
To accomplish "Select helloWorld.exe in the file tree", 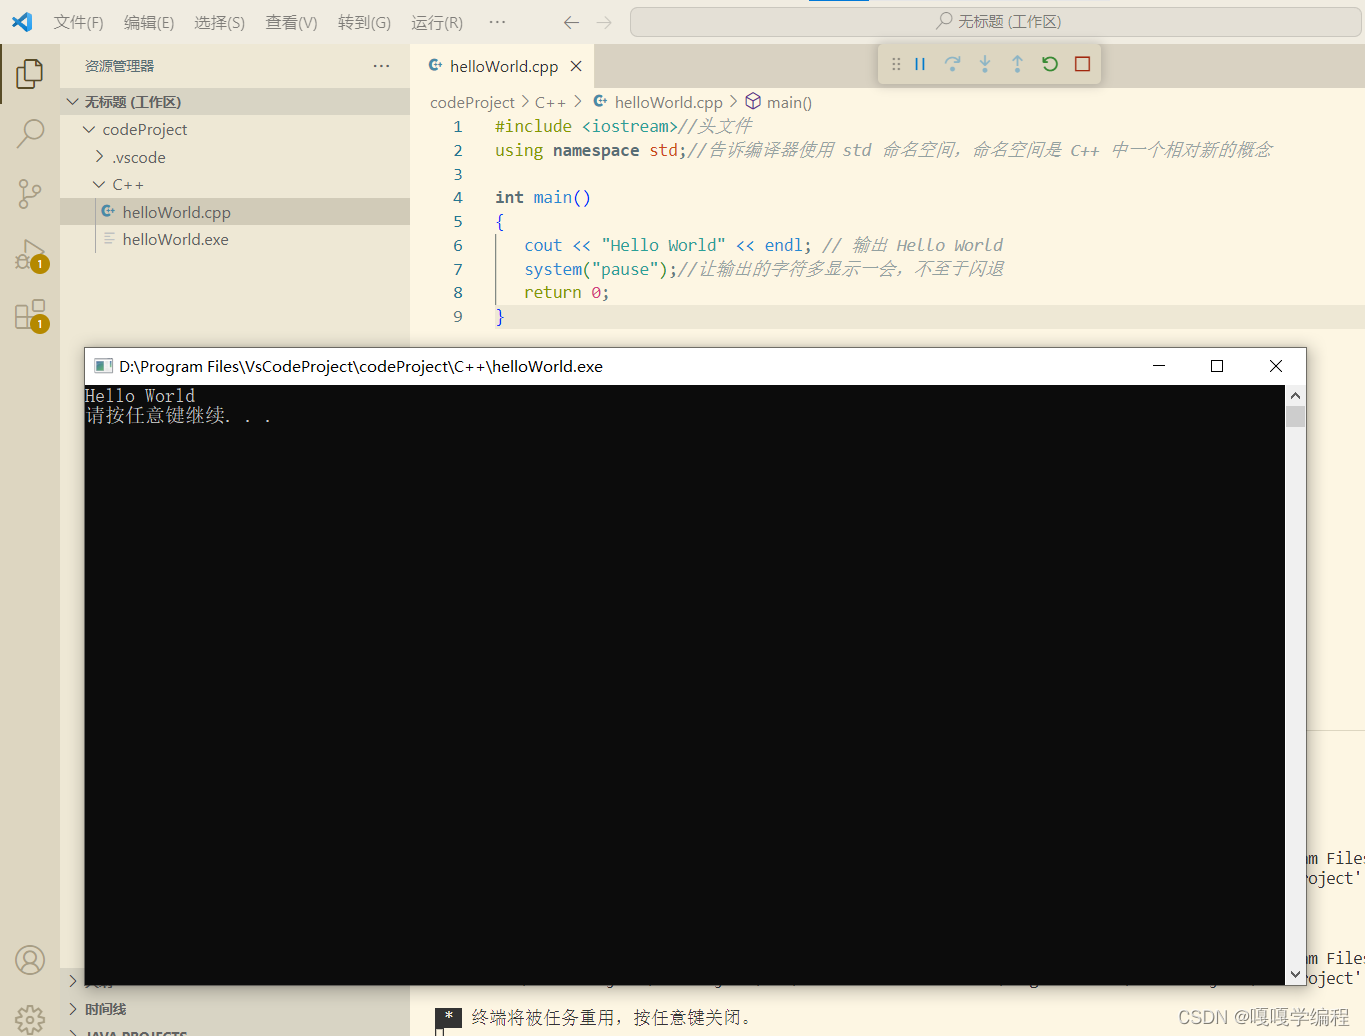I will [x=235, y=240].
